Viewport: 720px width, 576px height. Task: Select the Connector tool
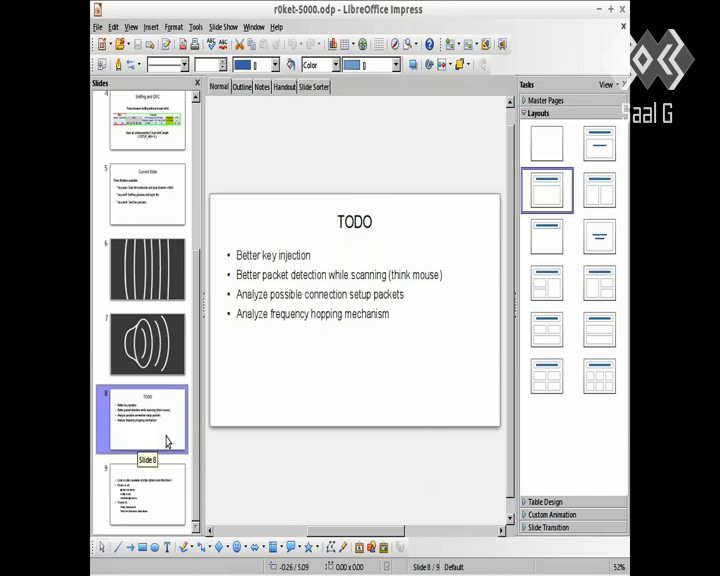pyautogui.click(x=201, y=547)
